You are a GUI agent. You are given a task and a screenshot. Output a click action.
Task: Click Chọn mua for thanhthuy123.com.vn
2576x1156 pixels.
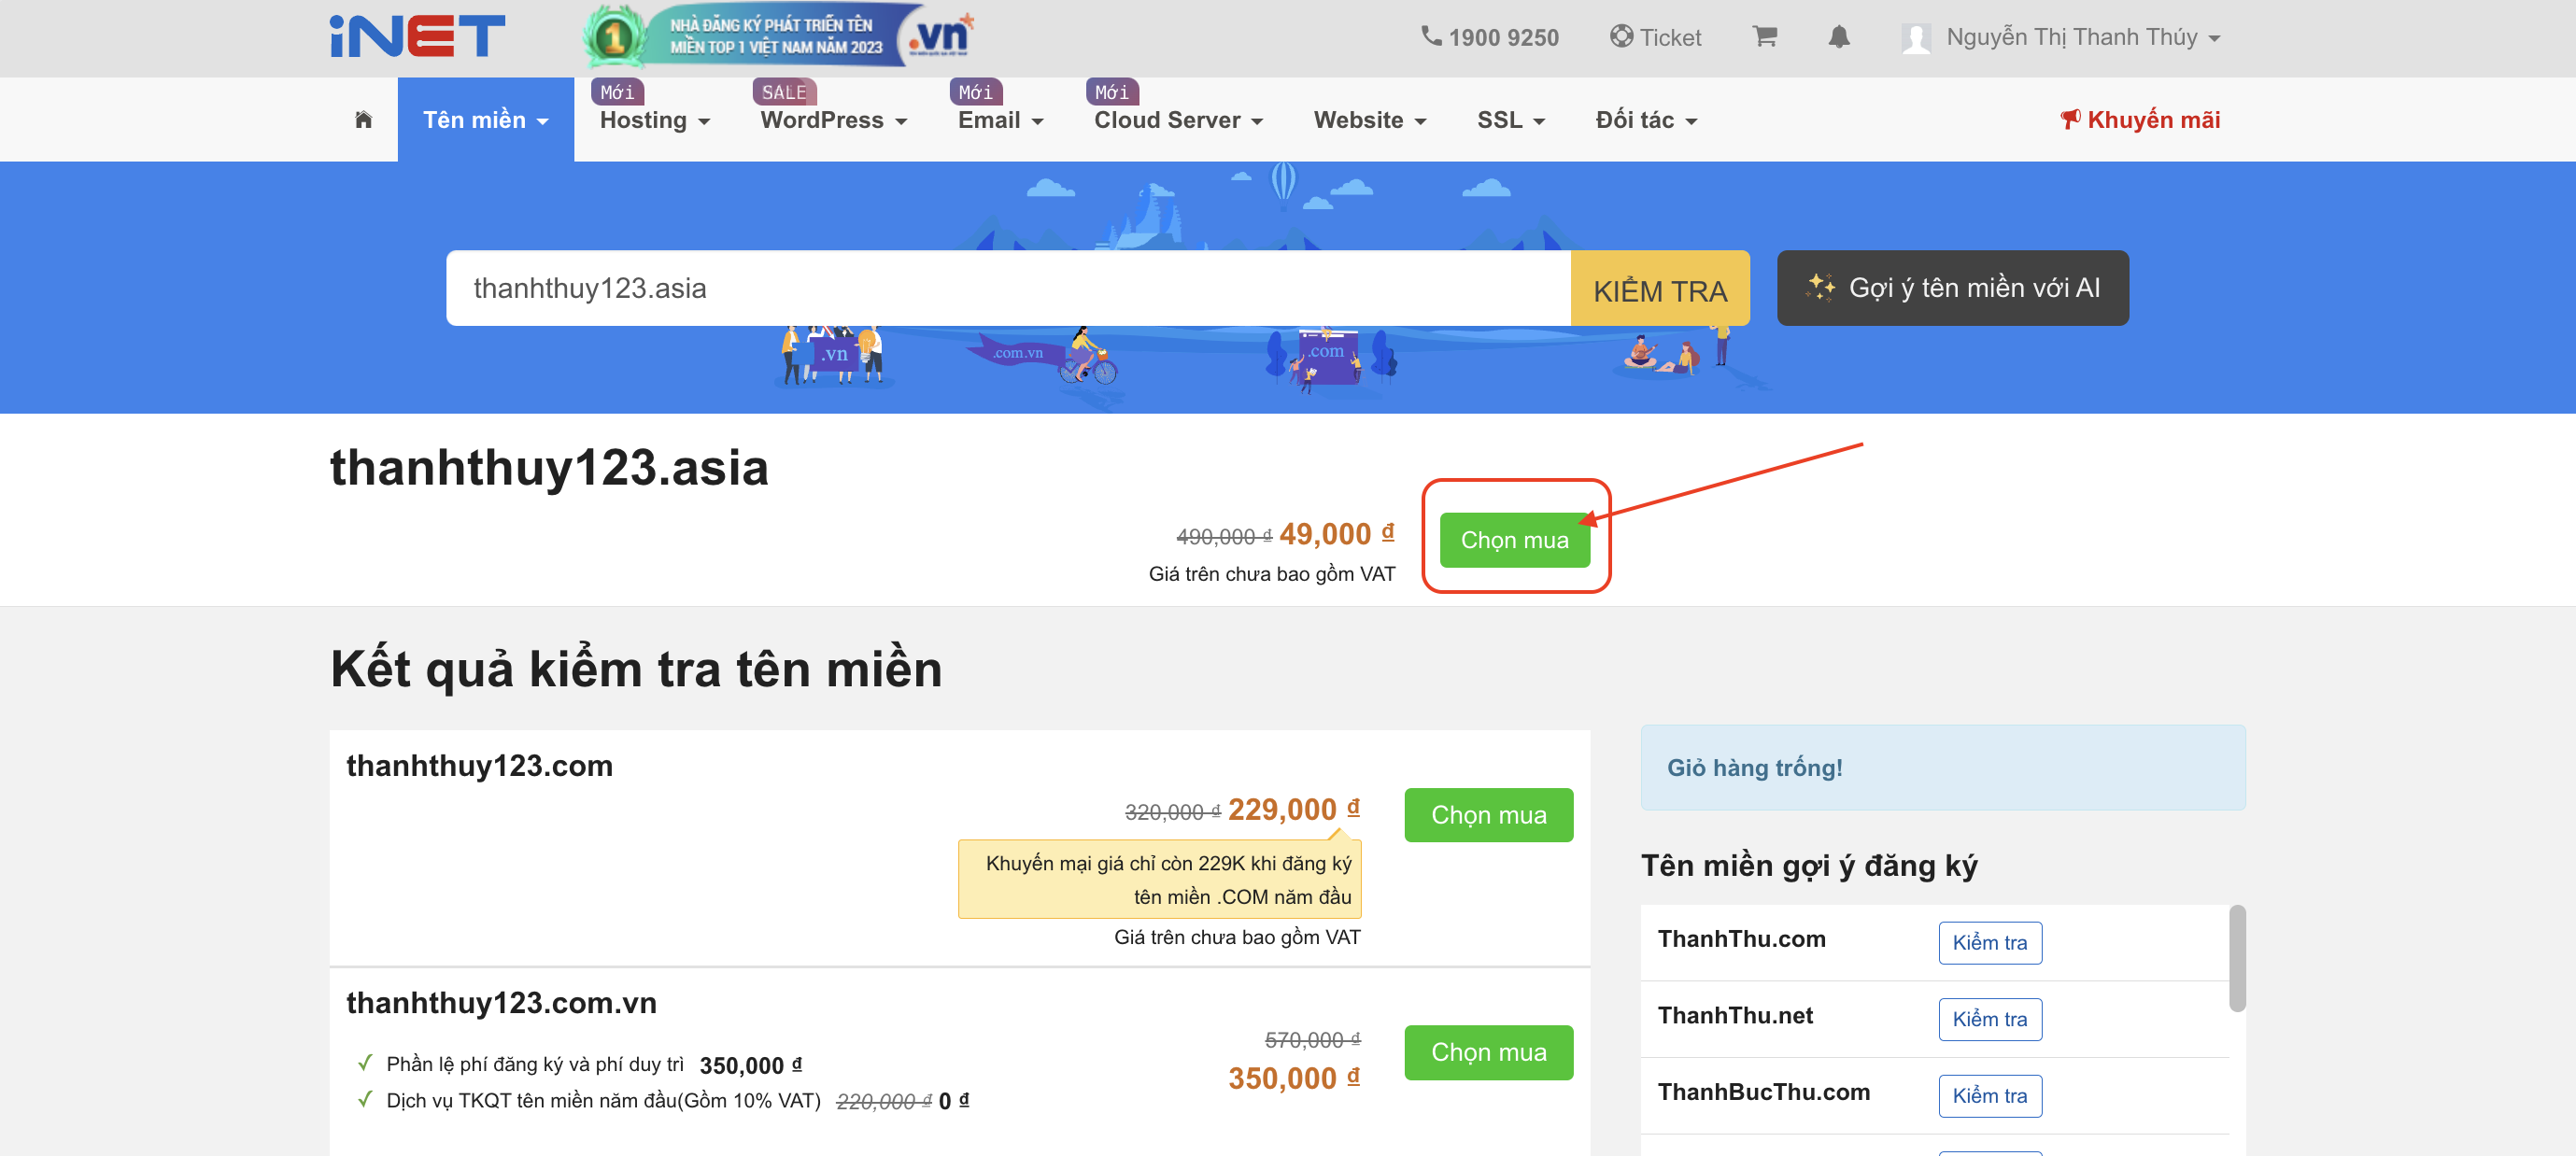point(1488,1052)
